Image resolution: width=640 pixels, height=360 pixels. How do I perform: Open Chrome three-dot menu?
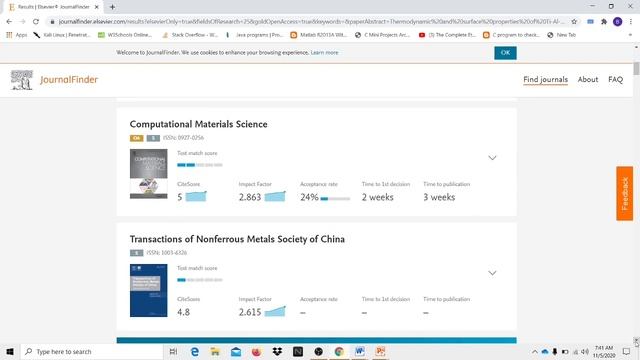[631, 22]
